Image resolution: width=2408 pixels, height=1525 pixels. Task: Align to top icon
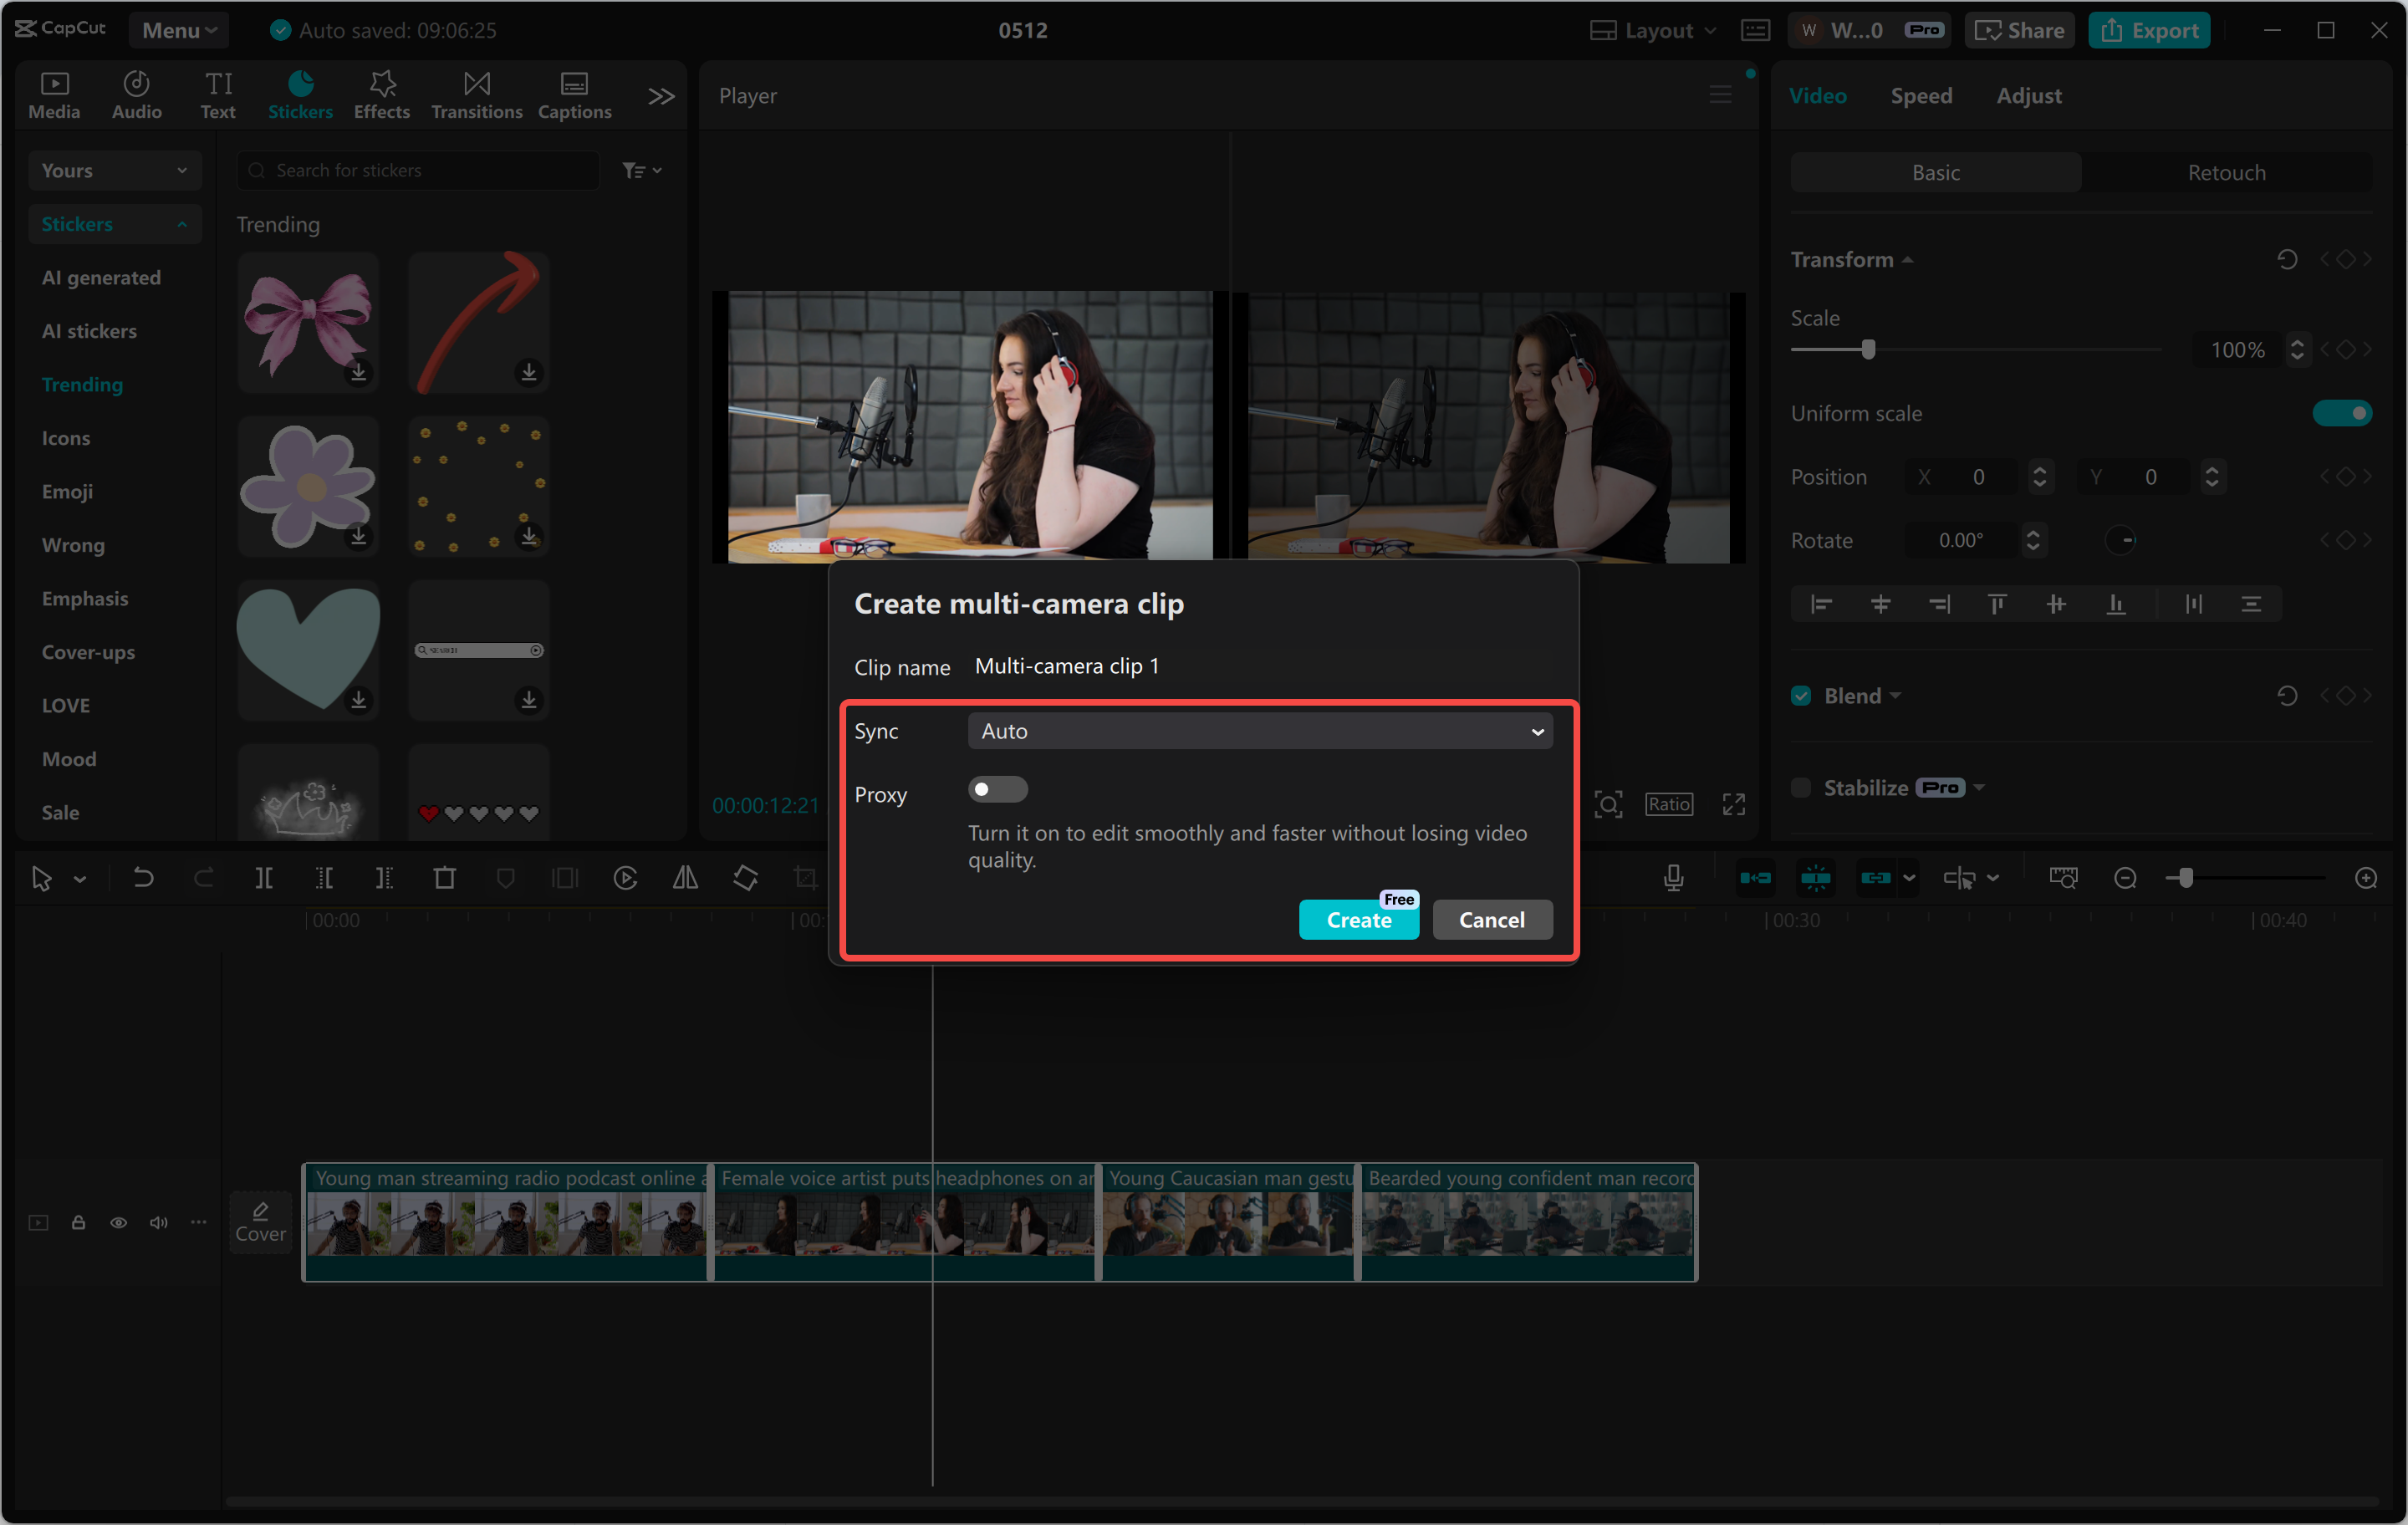pos(1997,604)
